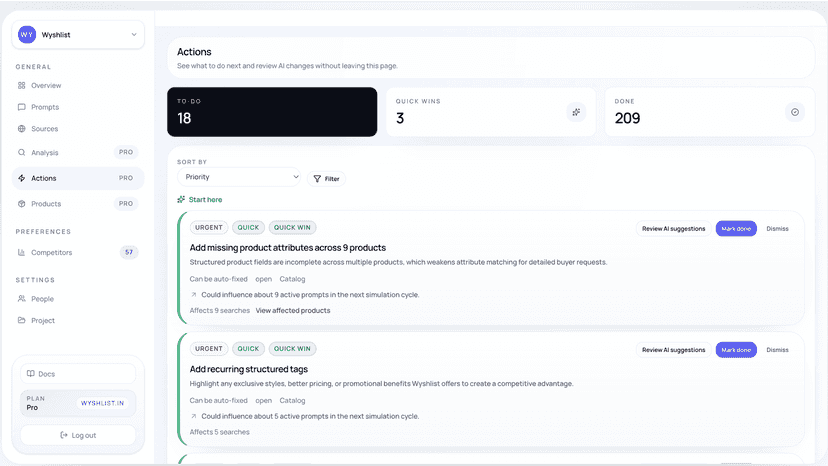Click PRO badge next to Analysis
Image resolution: width=828 pixels, height=466 pixels.
pos(126,152)
